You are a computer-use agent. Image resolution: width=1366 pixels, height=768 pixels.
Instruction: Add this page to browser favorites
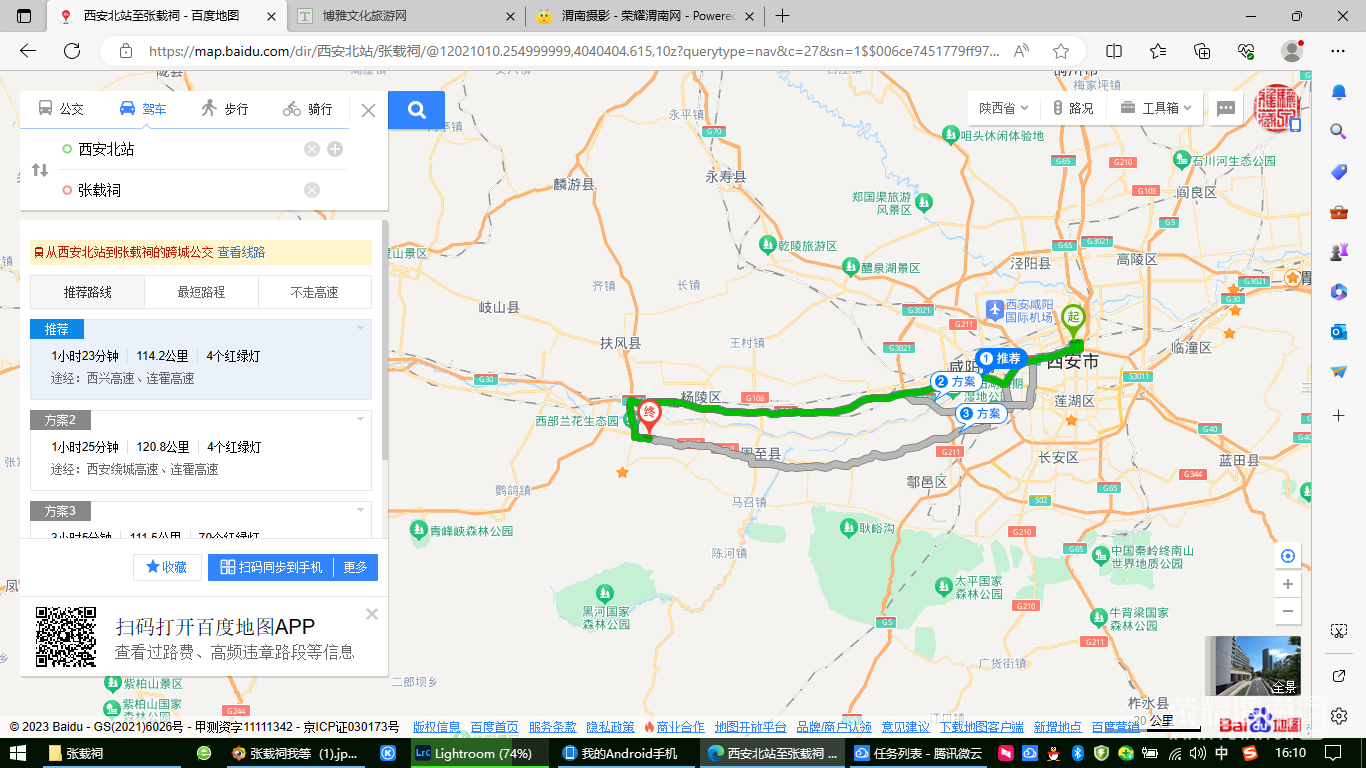click(x=1061, y=51)
